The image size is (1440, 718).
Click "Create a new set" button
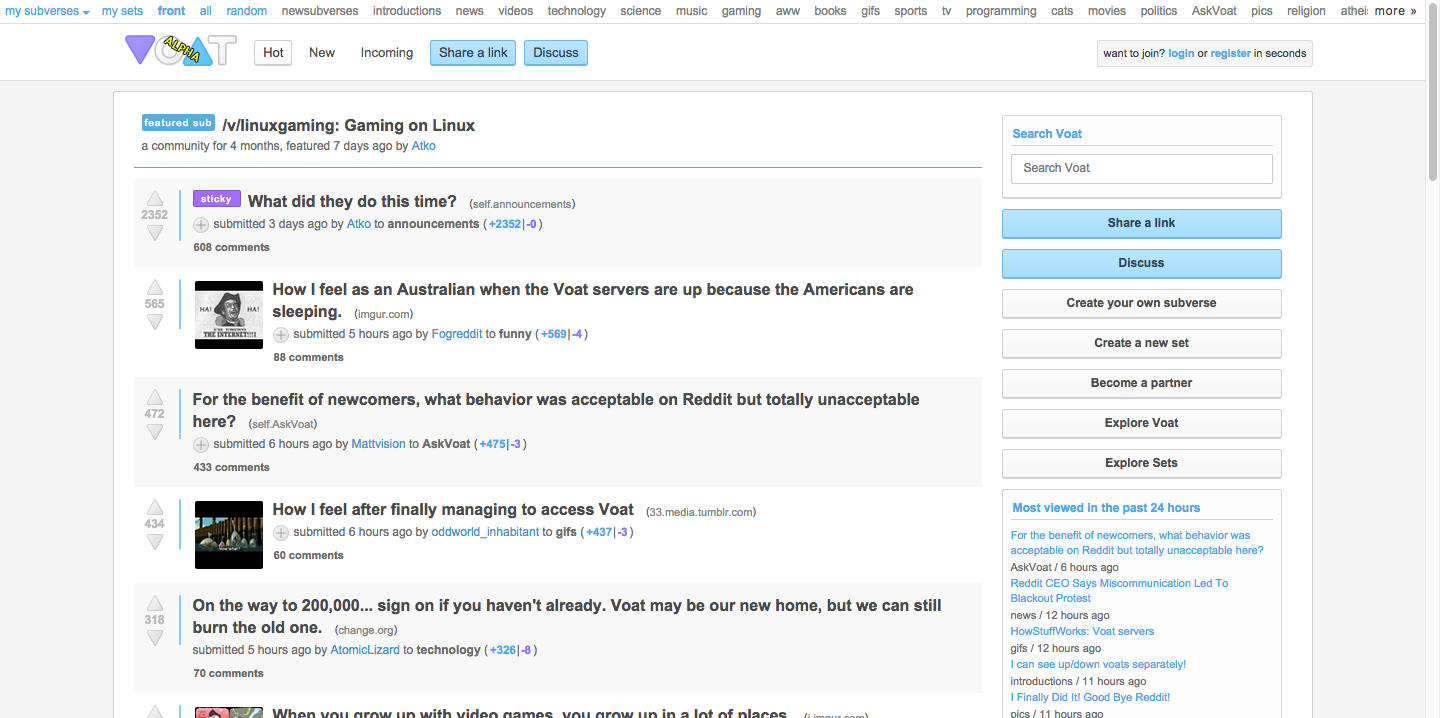coord(1141,343)
